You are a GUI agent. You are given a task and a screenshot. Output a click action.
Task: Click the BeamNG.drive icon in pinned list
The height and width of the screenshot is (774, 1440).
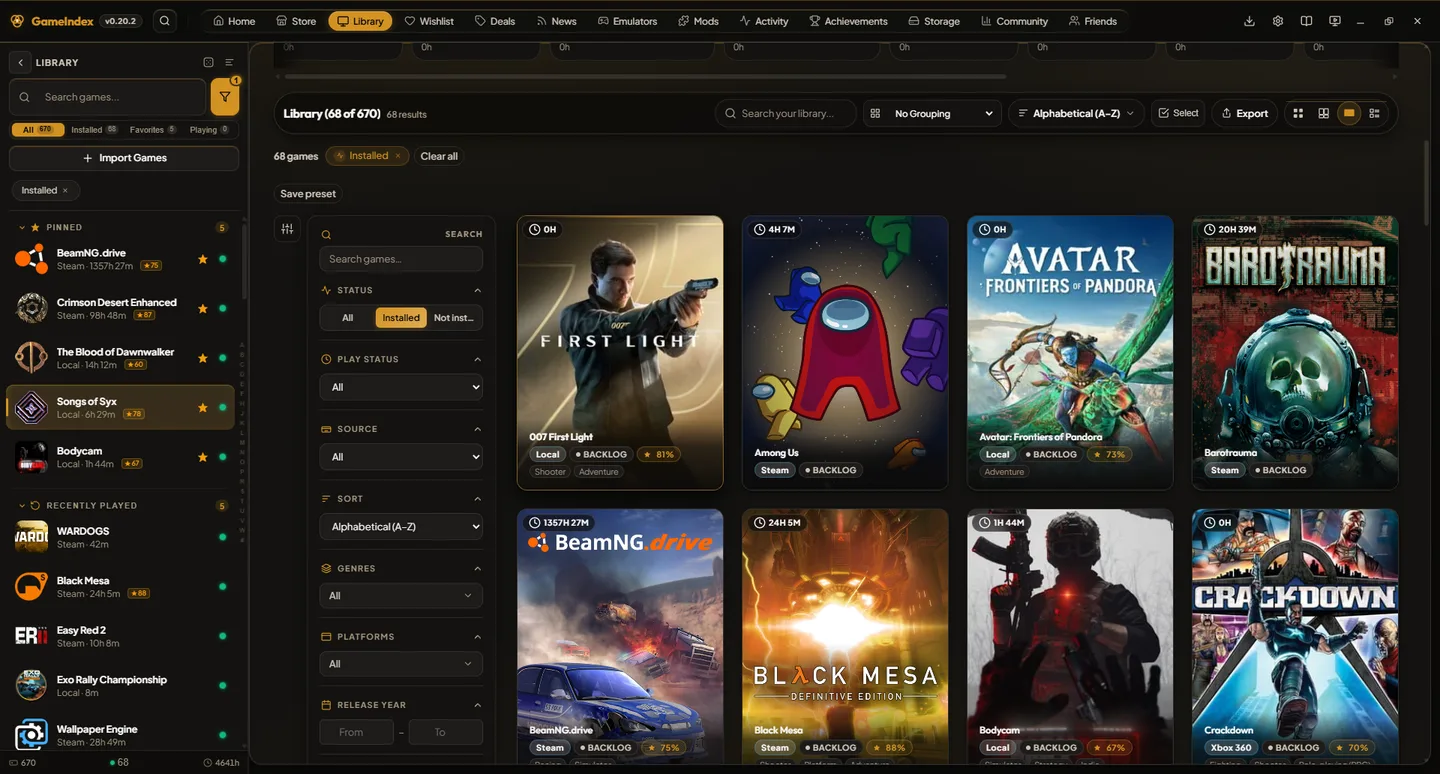pos(31,259)
